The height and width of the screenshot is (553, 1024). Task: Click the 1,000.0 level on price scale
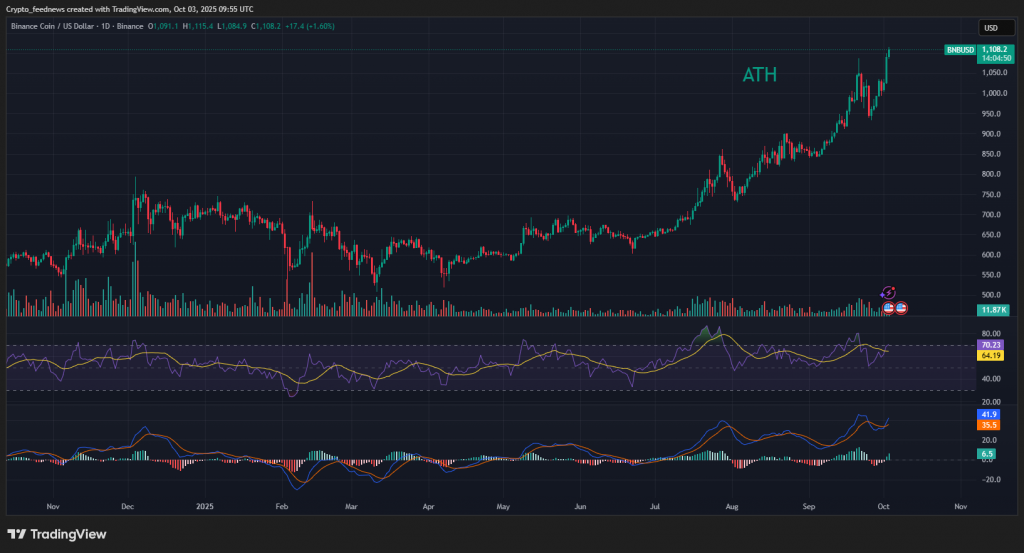pyautogui.click(x=992, y=93)
